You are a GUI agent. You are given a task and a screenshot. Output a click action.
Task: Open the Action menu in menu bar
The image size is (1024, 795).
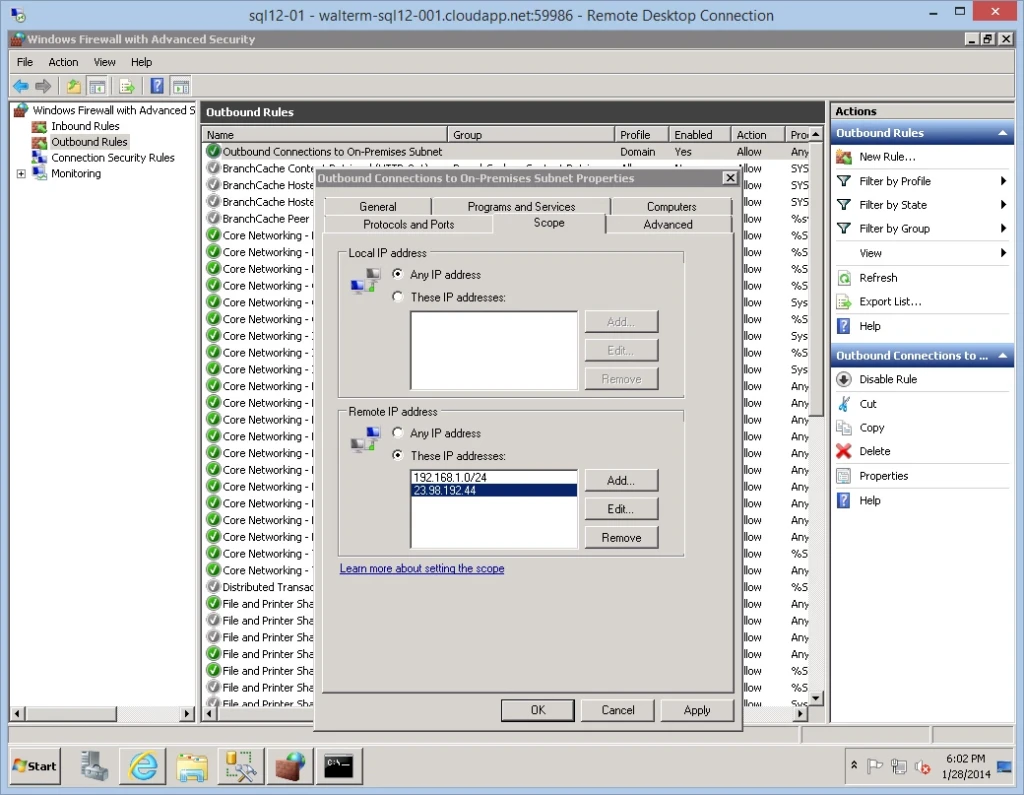63,62
